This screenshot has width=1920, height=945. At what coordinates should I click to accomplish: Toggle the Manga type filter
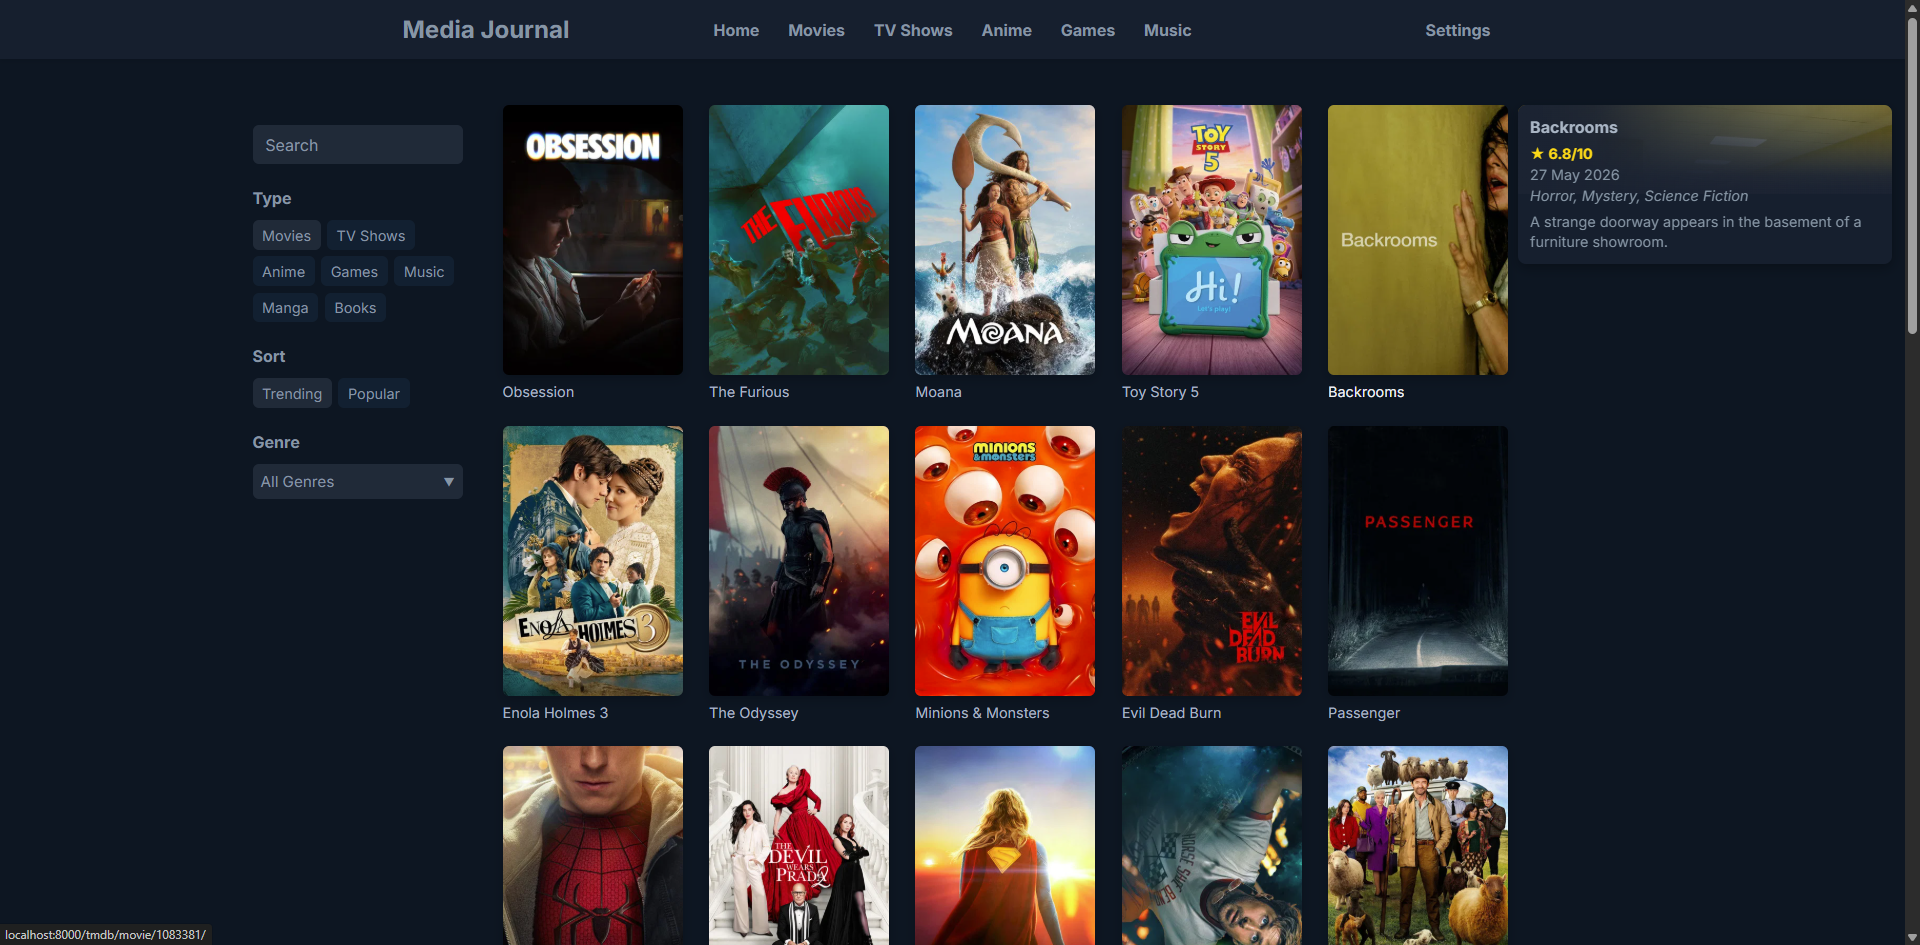[285, 308]
